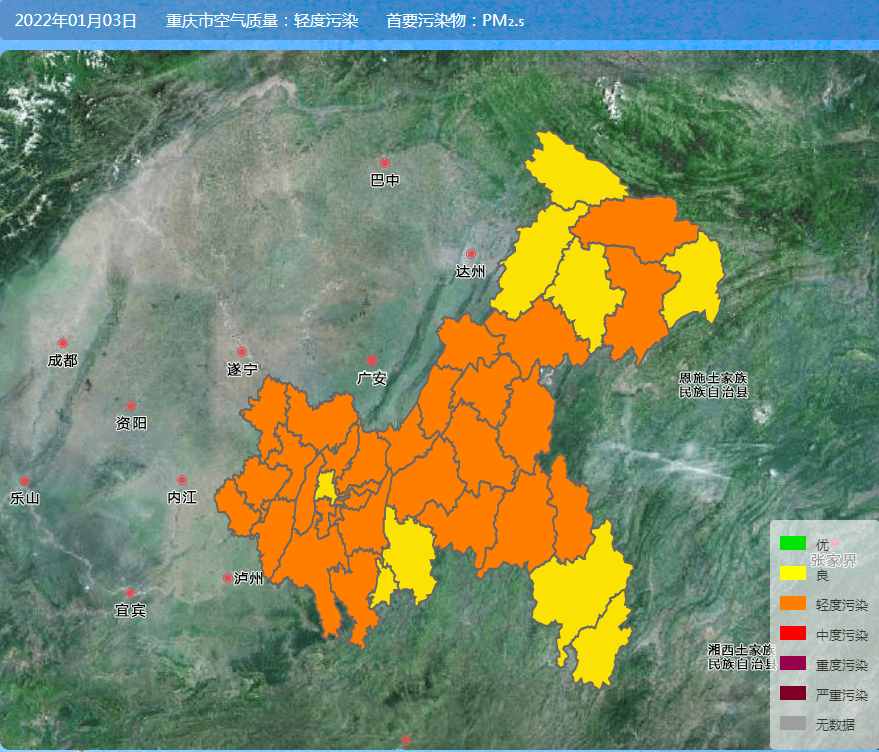Viewport: 879px width, 752px height.
Task: Click the 恩施土家族苗族自治州 map label
Action: (713, 385)
